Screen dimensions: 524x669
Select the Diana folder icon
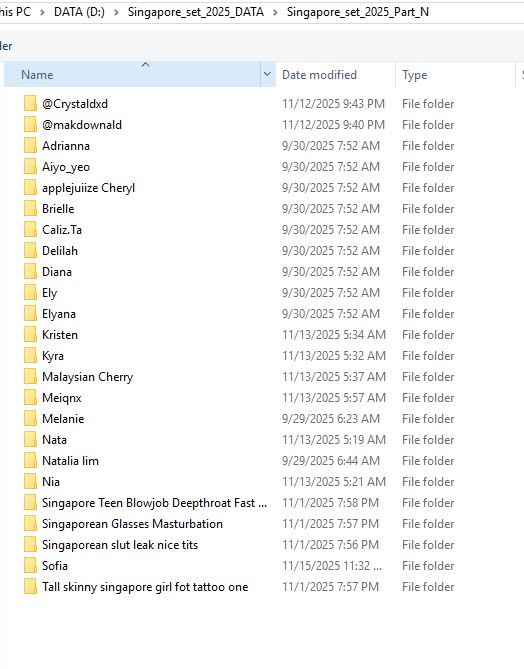(30, 272)
